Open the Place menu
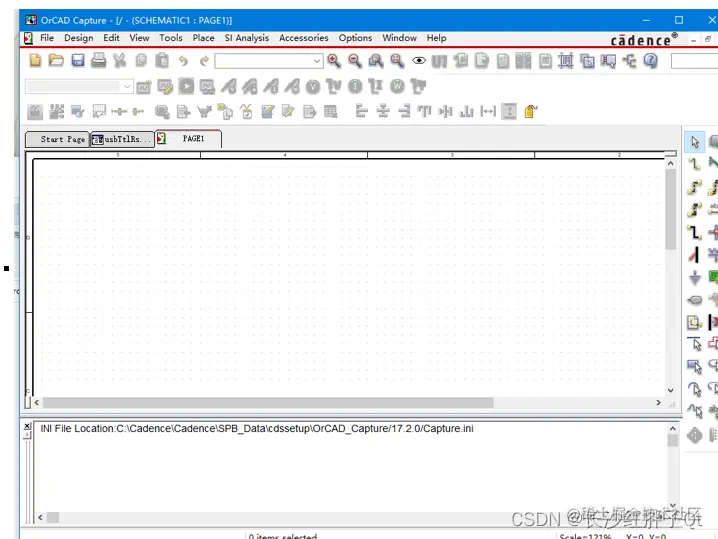The image size is (718, 539). (203, 38)
